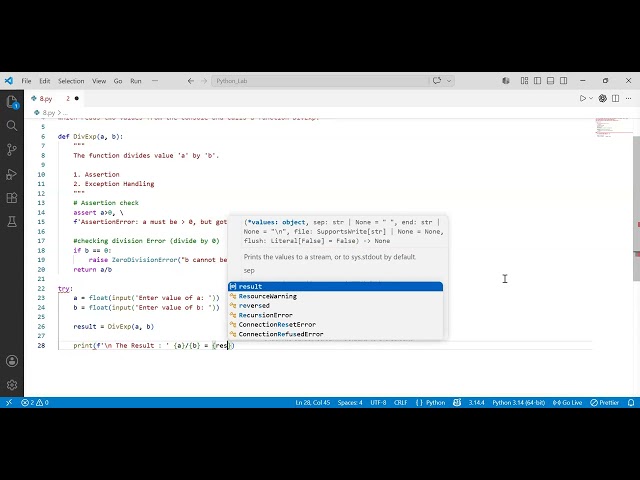Click the 3.14.4 version status item

[x=476, y=402]
